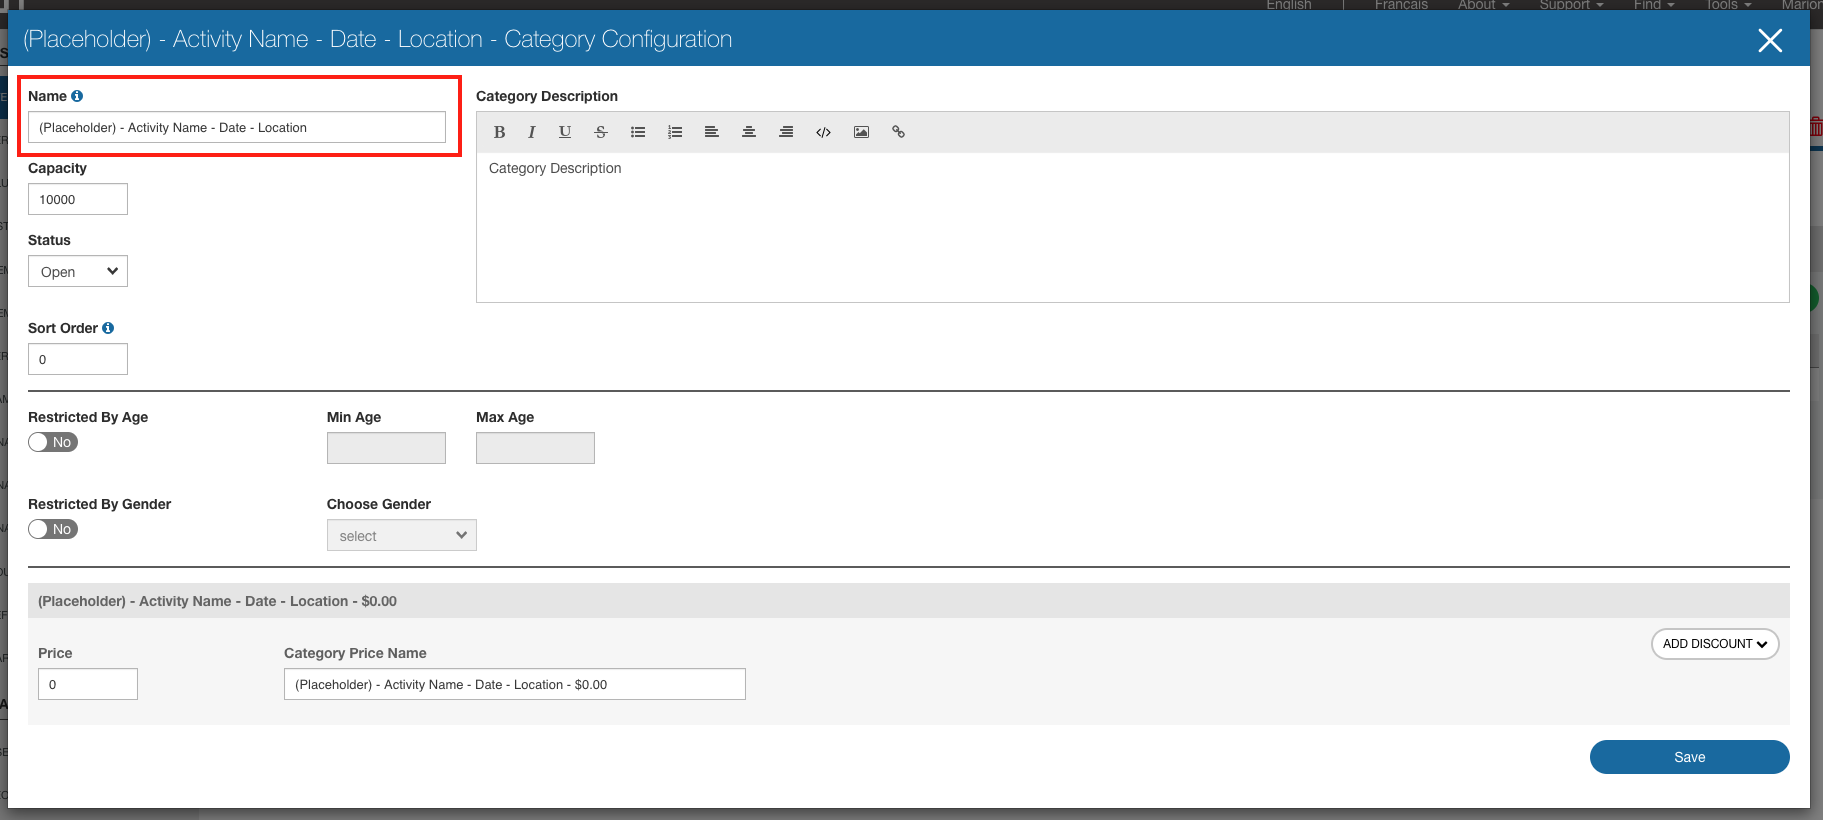Click the Capacity input field

click(78, 200)
